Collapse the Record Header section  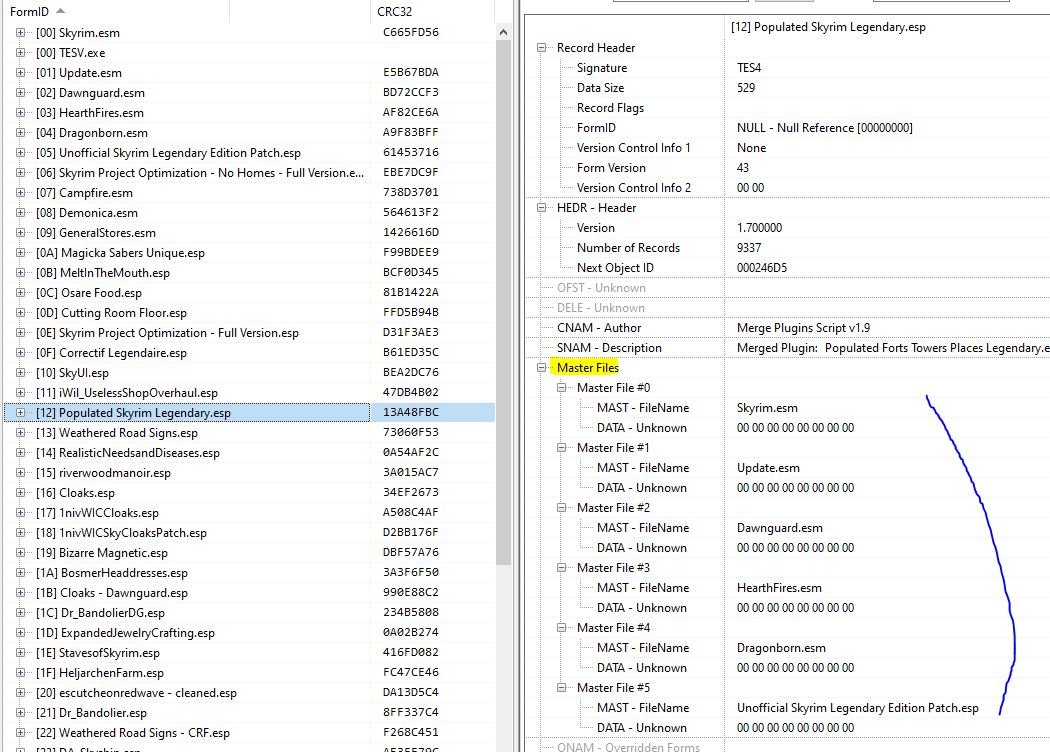pos(543,48)
